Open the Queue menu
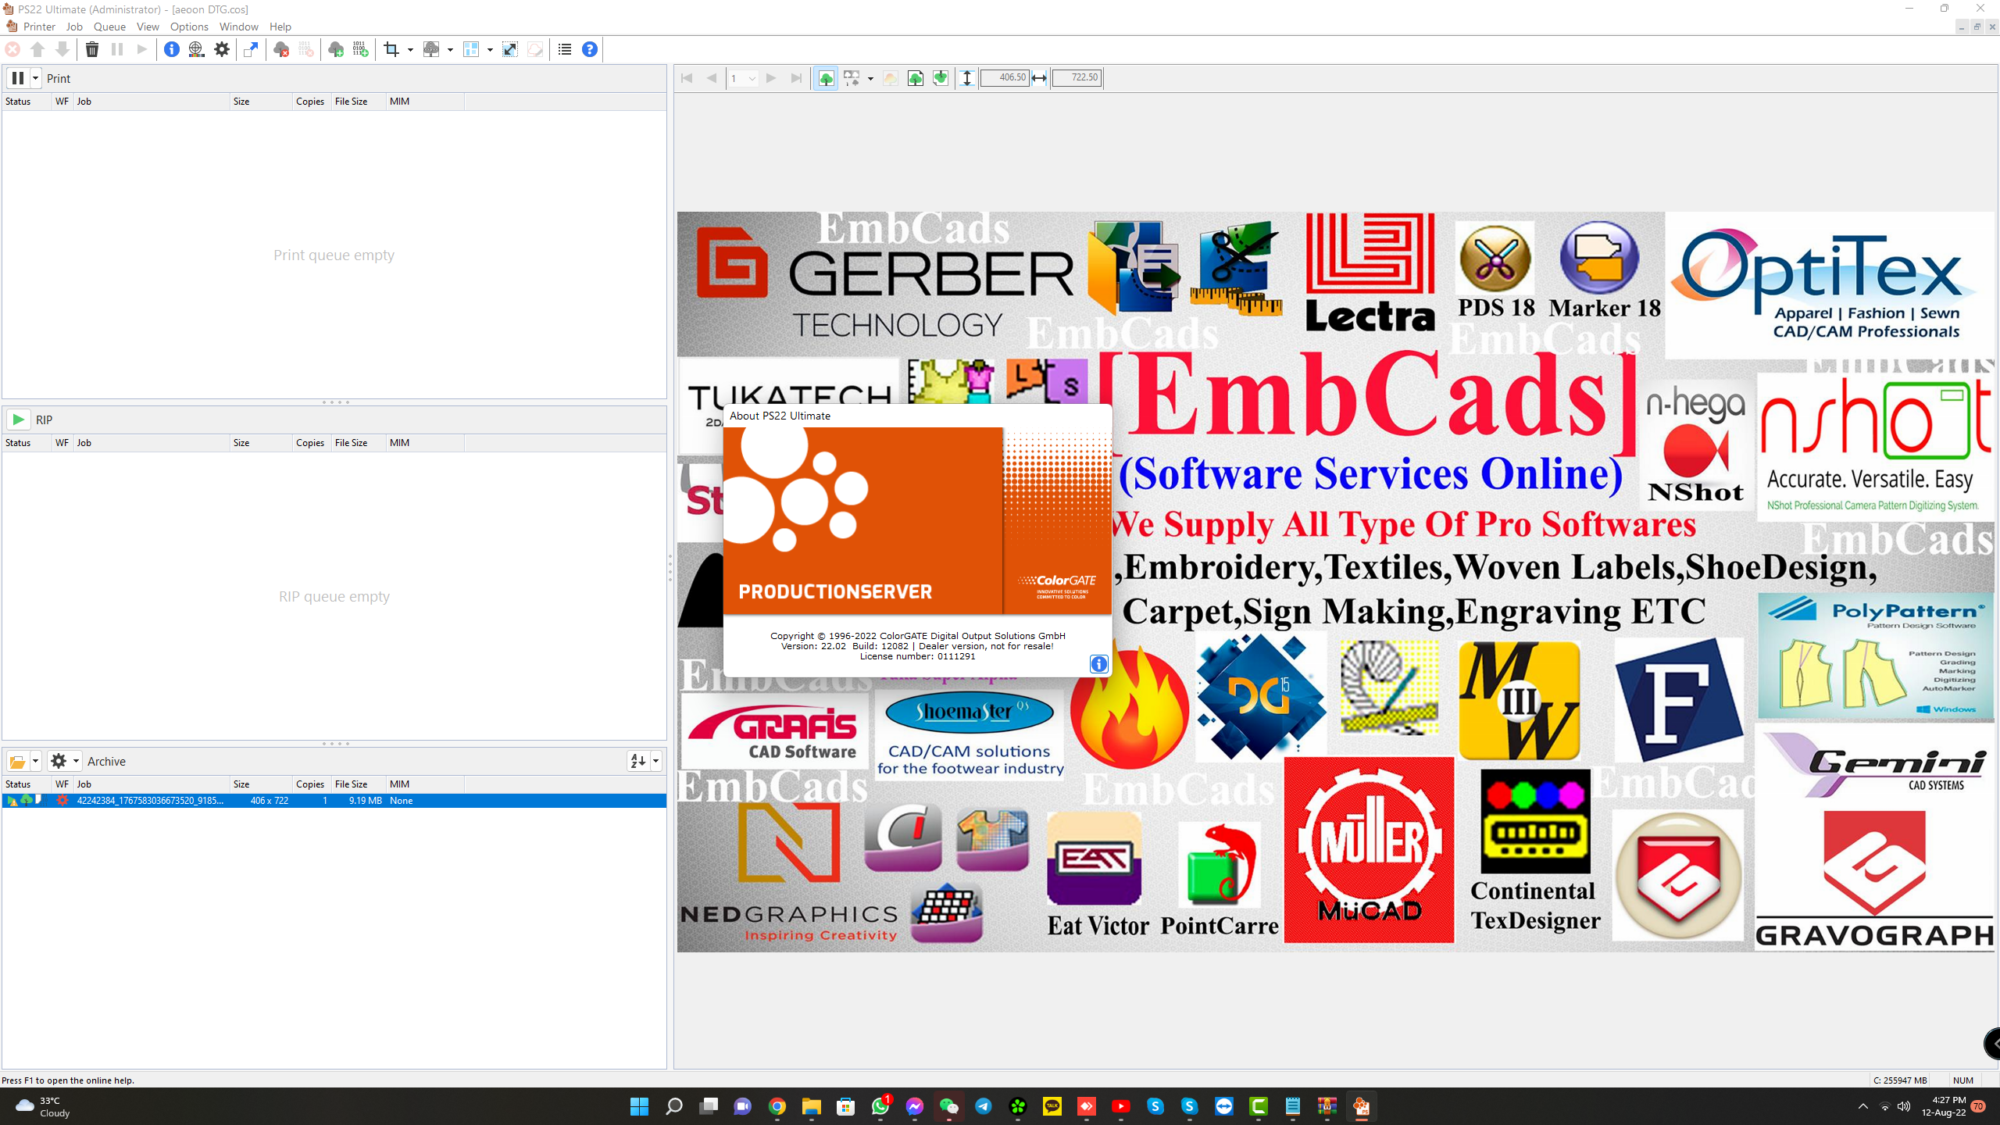Screen dimensions: 2000x1125 point(109,27)
